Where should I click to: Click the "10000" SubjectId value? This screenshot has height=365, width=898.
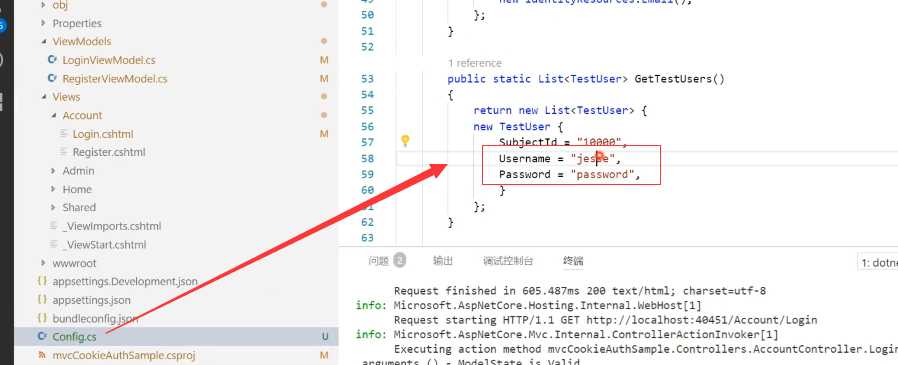(599, 142)
